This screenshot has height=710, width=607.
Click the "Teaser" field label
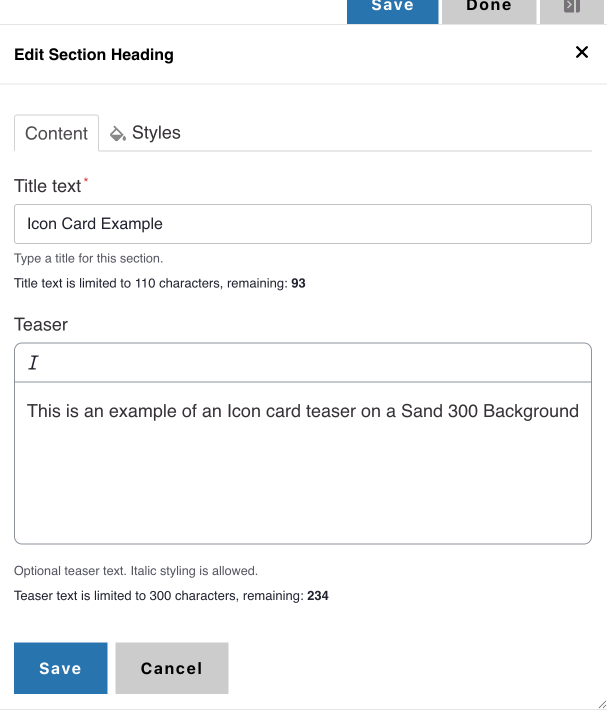point(41,324)
